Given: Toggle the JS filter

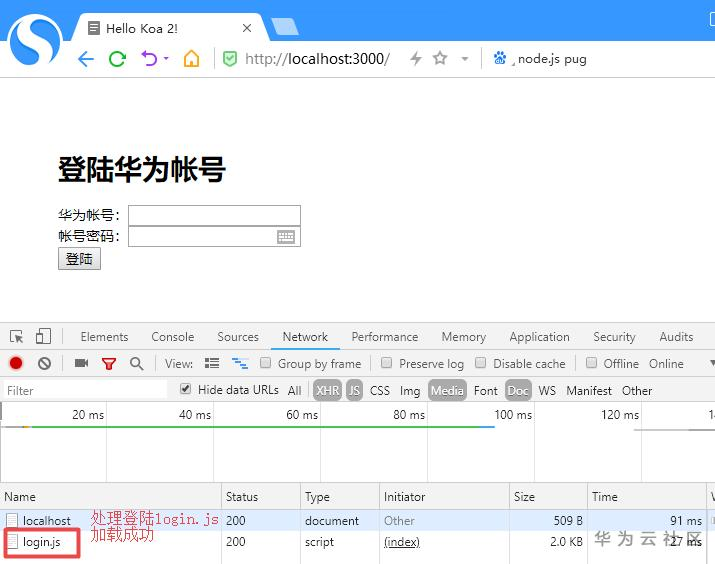Looking at the screenshot, I should click(354, 390).
